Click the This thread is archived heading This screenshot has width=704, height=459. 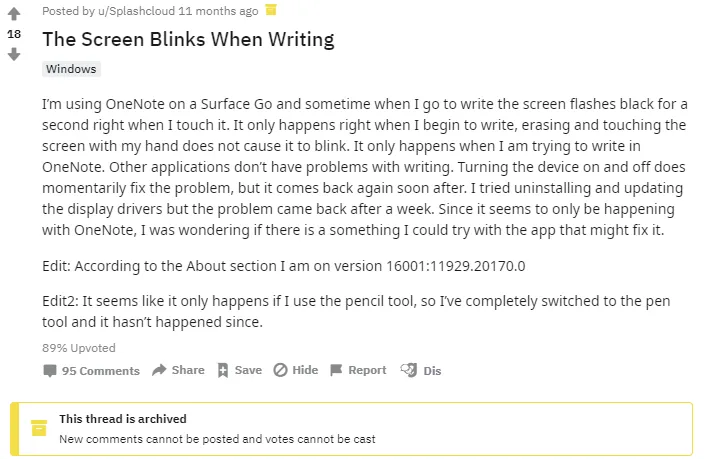(123, 419)
